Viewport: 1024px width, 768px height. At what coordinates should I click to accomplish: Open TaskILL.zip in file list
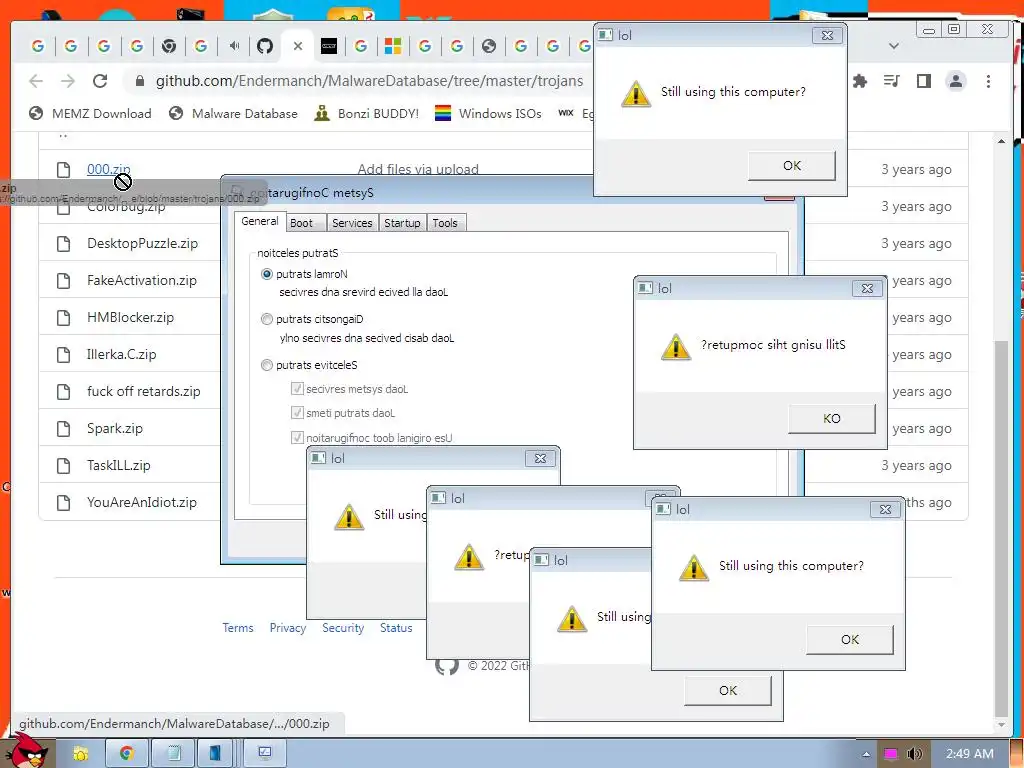(119, 466)
